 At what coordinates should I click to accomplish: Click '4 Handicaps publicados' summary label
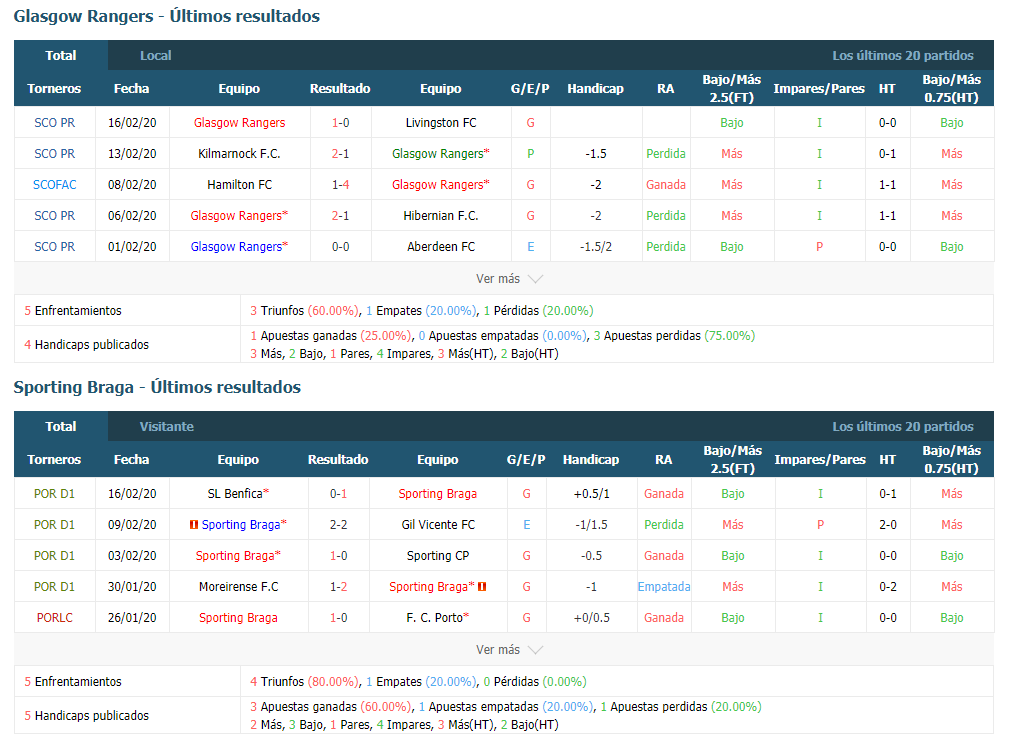[86, 345]
